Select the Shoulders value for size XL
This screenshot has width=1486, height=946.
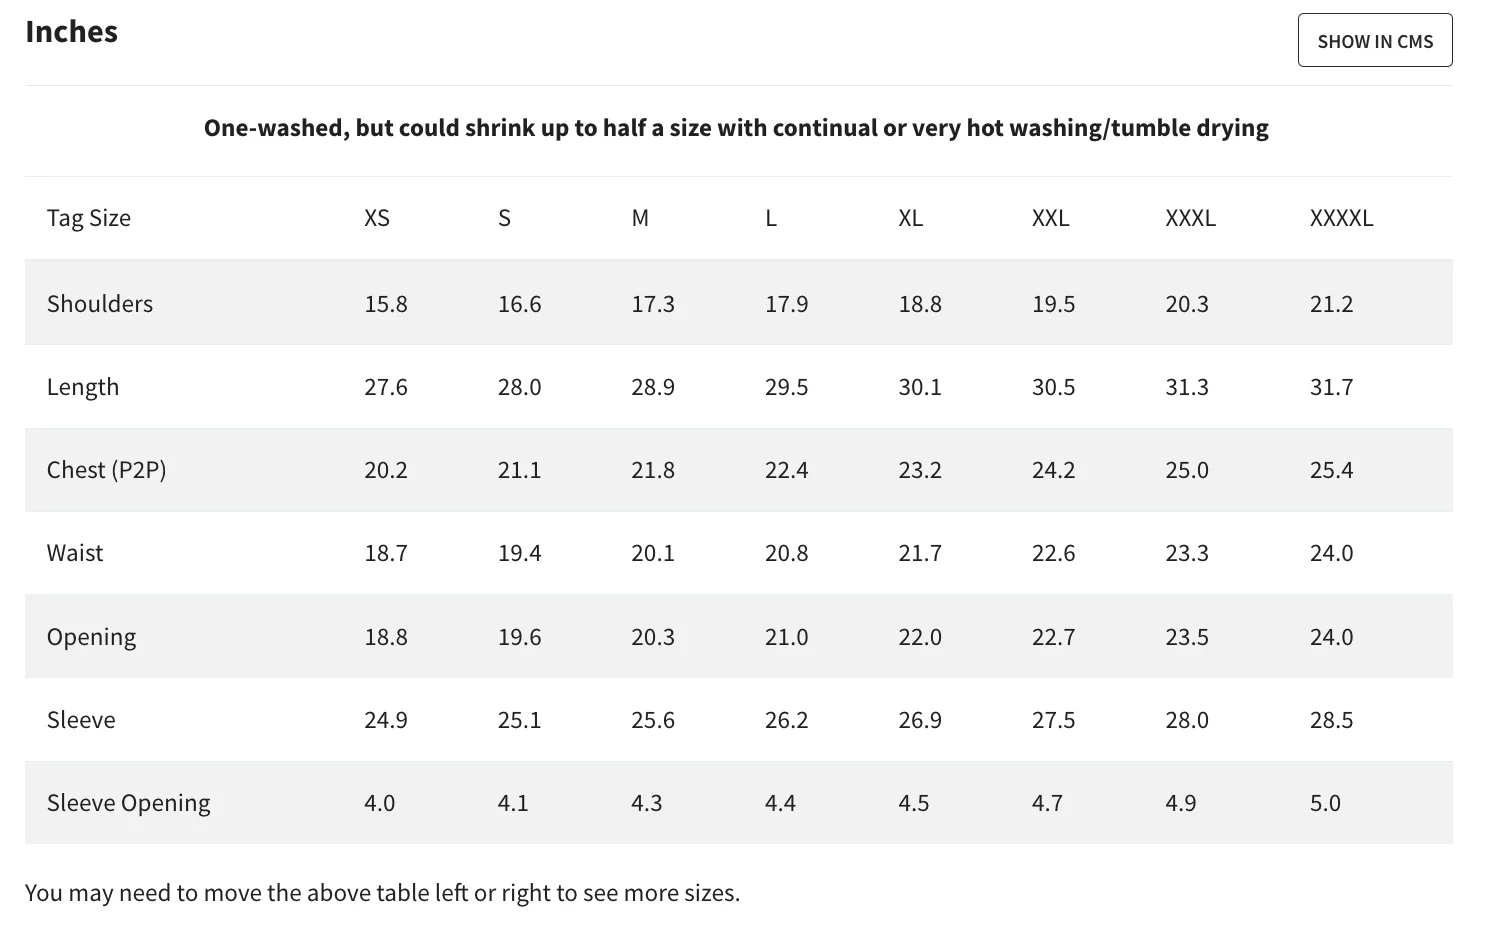(x=920, y=304)
